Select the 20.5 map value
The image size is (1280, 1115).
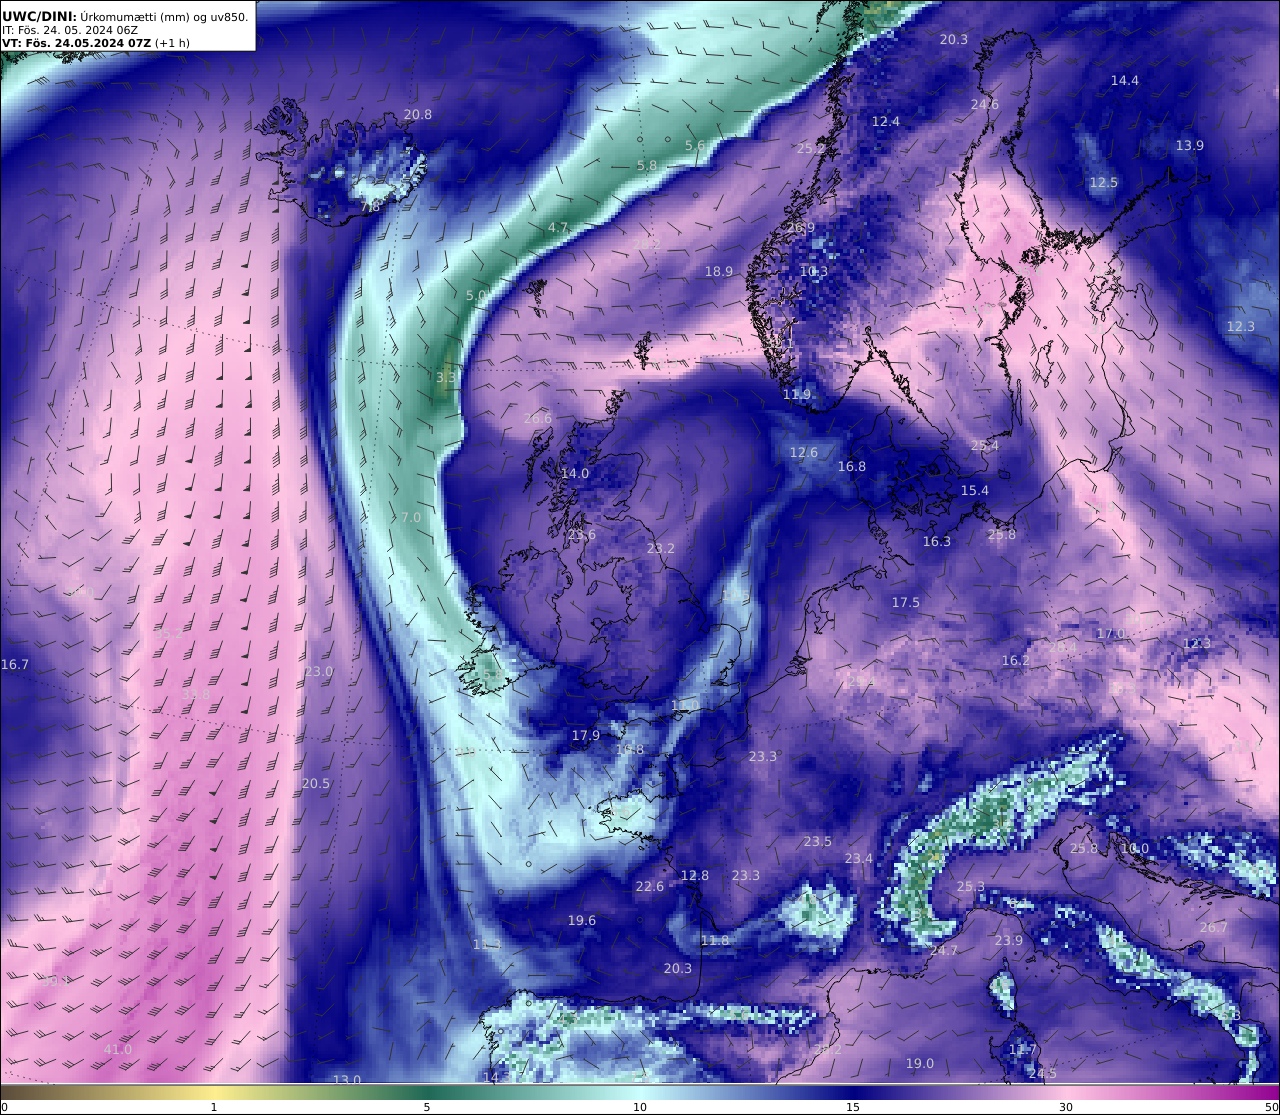316,784
